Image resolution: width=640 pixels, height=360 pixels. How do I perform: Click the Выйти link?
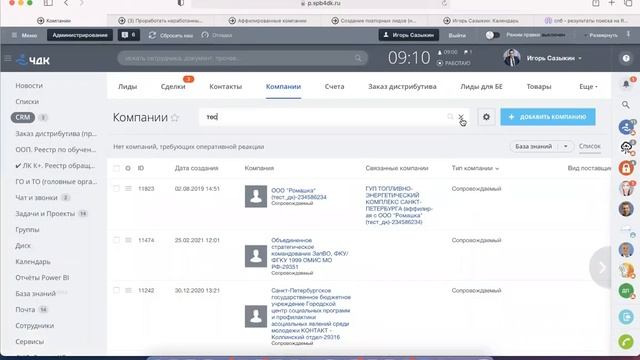coord(457,36)
